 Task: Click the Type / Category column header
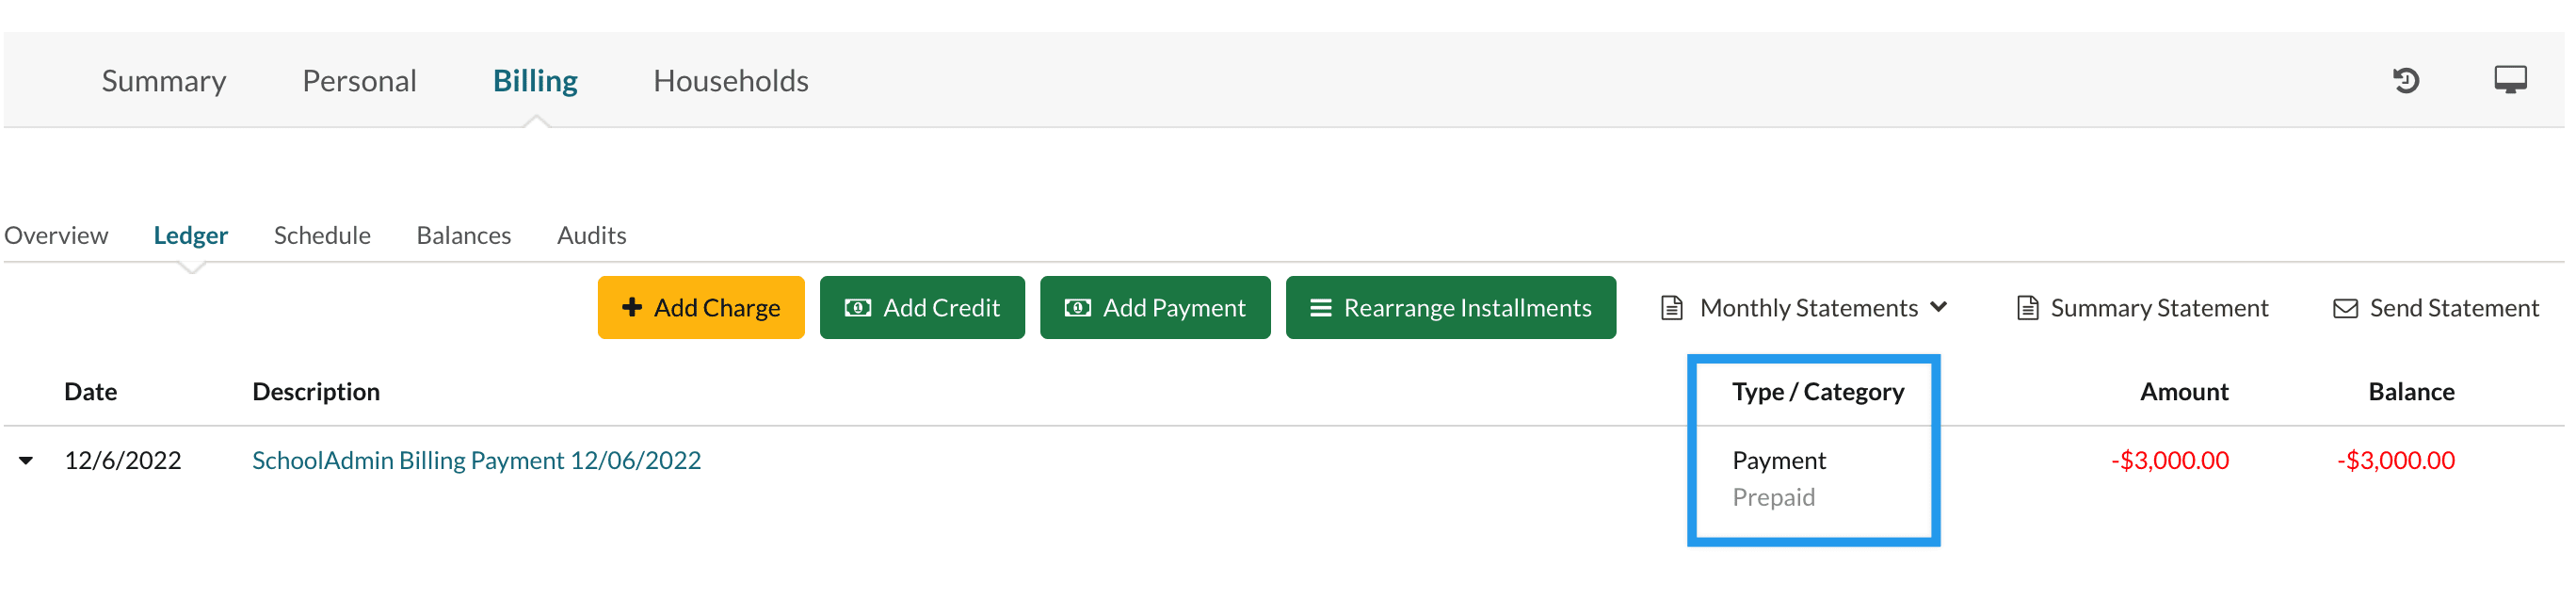click(1817, 391)
